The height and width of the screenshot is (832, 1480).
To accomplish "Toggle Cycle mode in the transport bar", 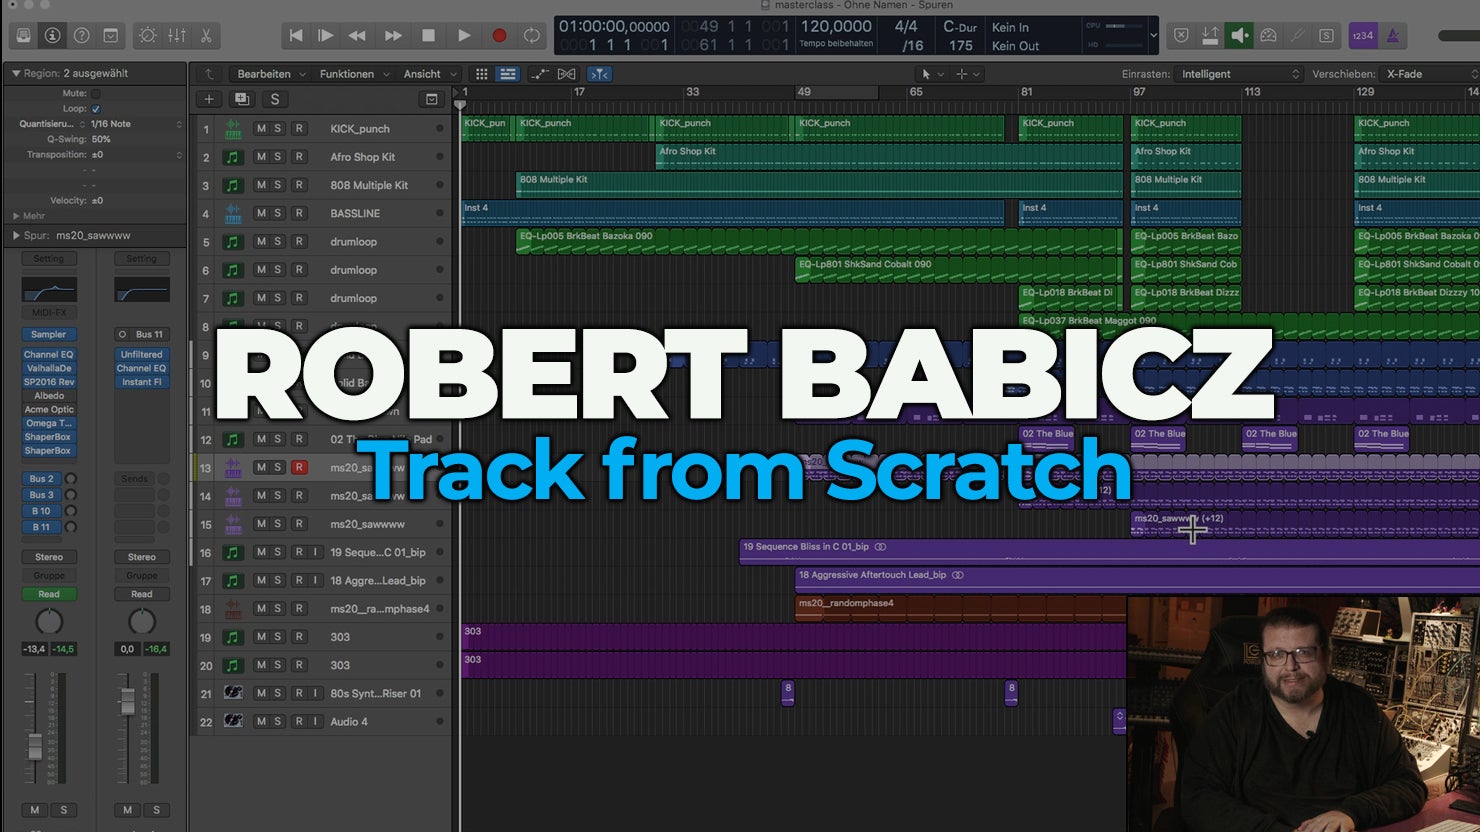I will click(532, 36).
